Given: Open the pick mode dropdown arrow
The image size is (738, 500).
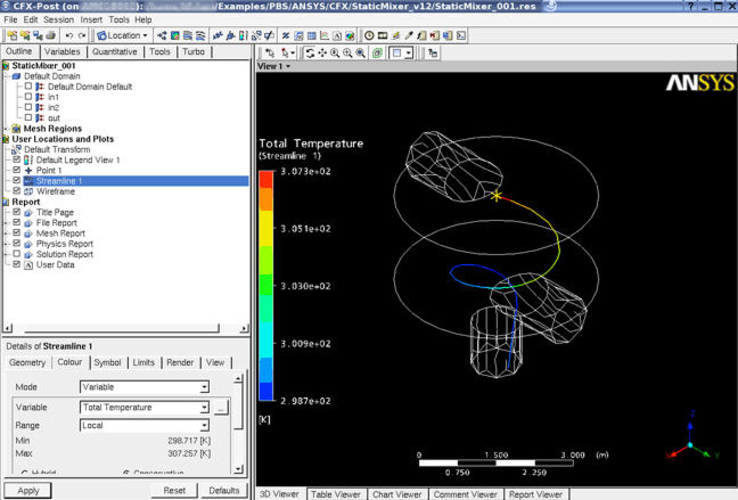Looking at the screenshot, I should point(293,53).
